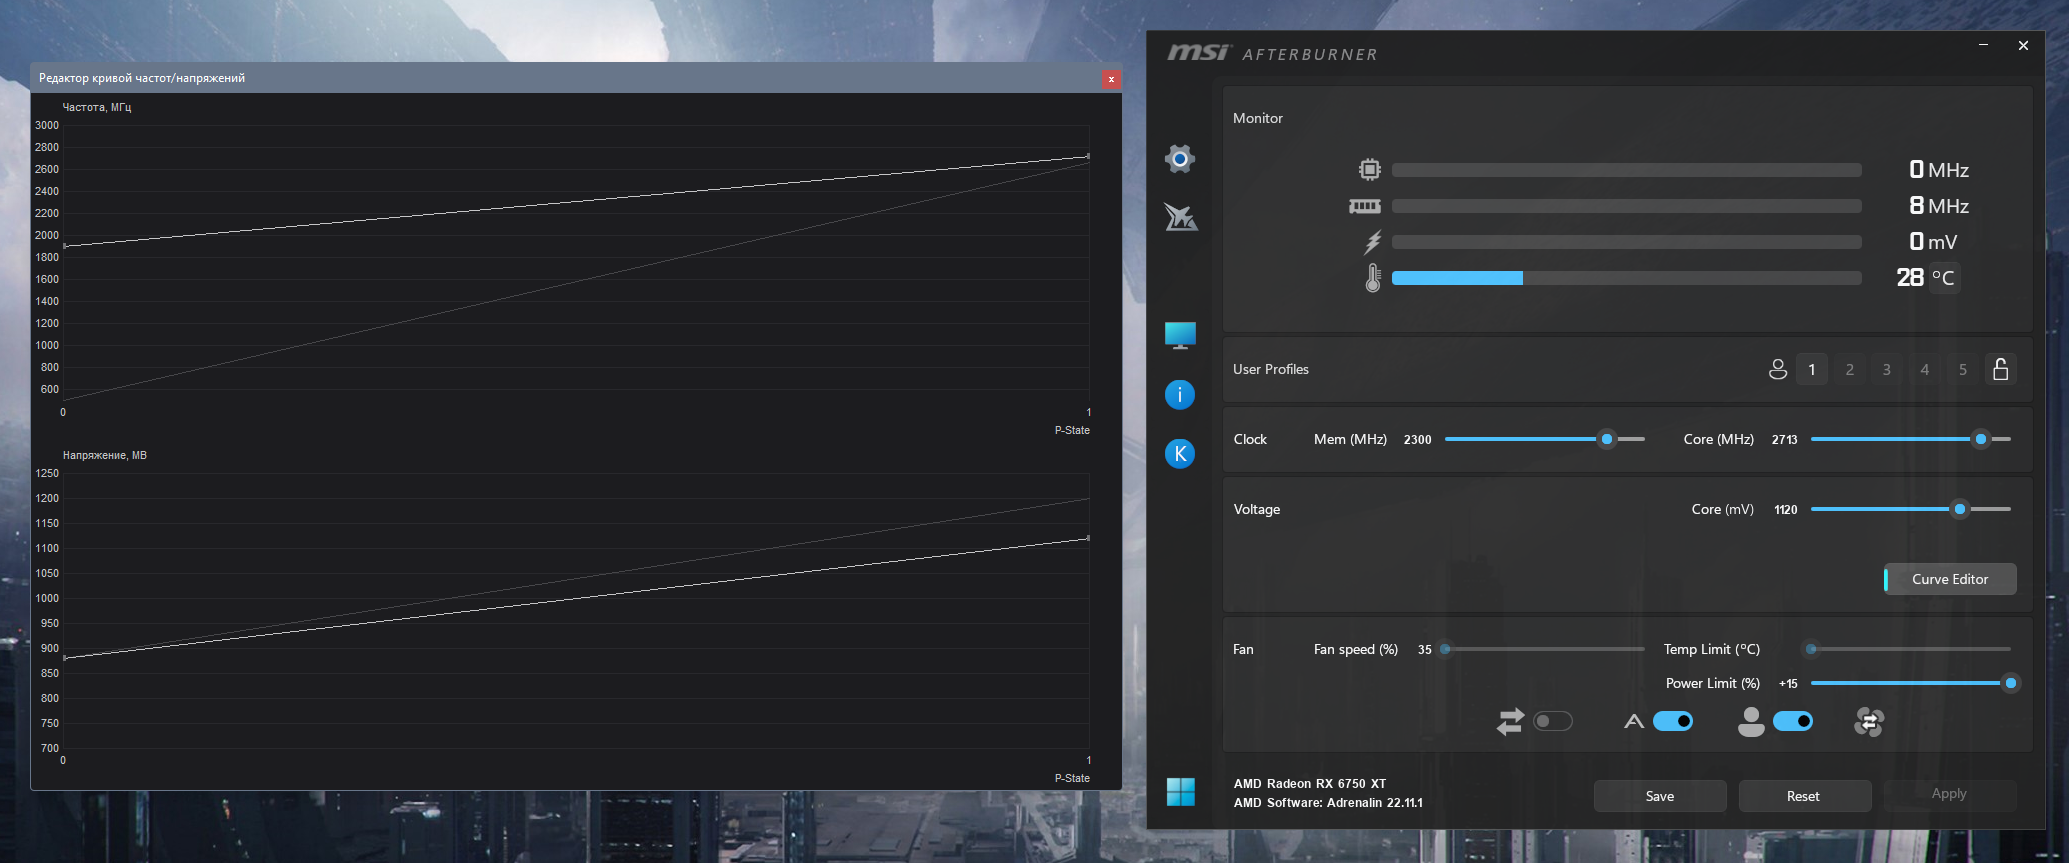Click the Fan speed value 35
Screen dimensions: 2069x863
pos(1425,650)
